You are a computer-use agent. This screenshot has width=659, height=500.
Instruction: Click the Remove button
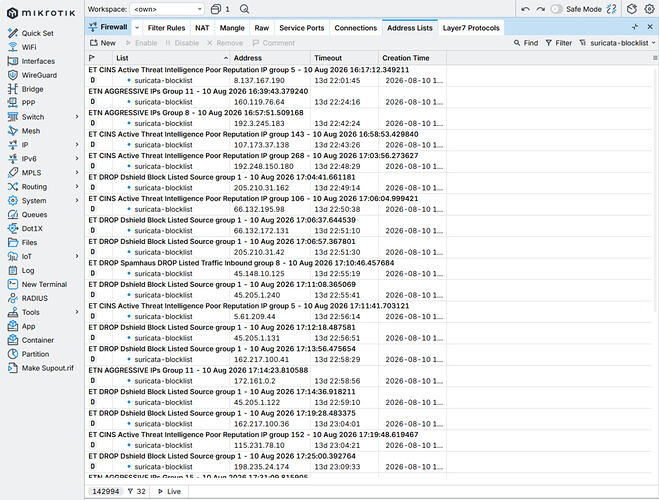coord(225,43)
